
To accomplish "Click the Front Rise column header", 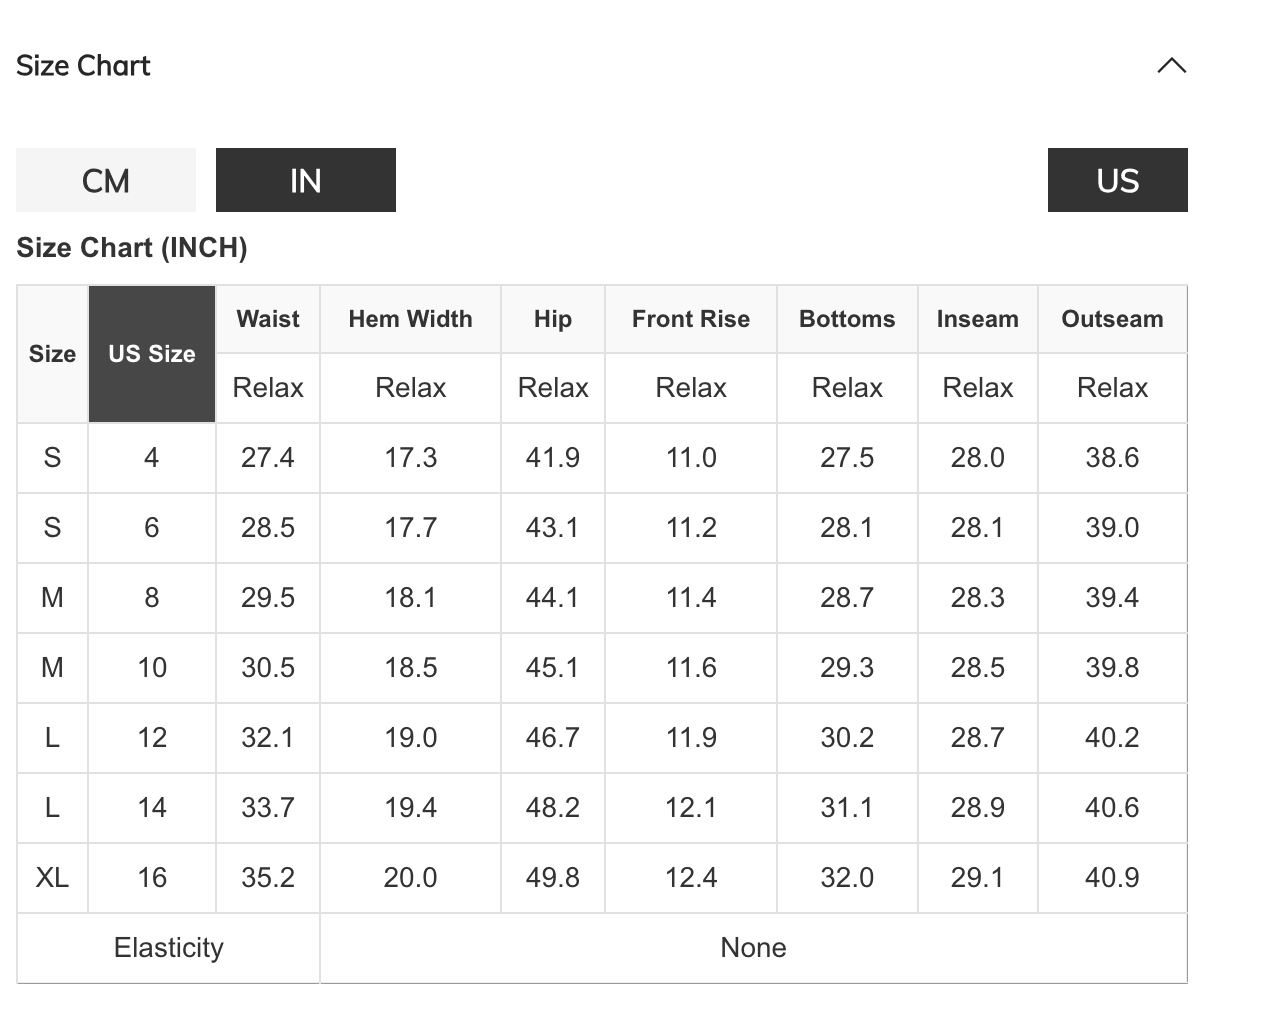I will tap(691, 319).
